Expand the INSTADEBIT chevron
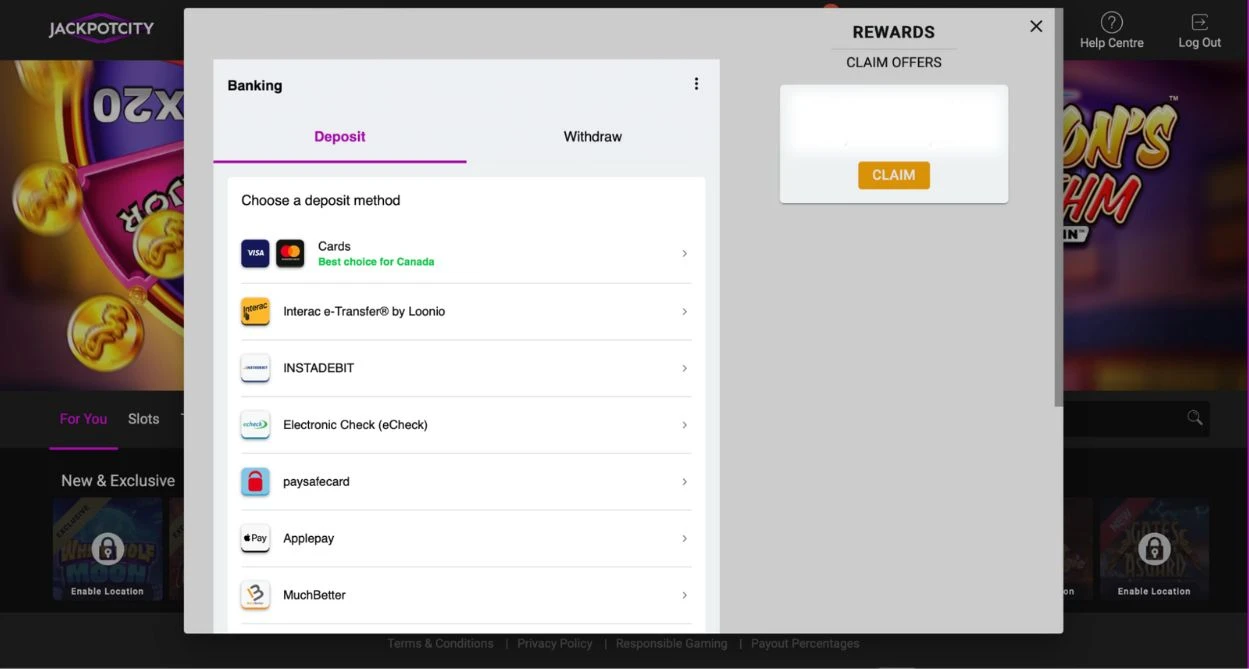The image size is (1249, 669). [684, 368]
